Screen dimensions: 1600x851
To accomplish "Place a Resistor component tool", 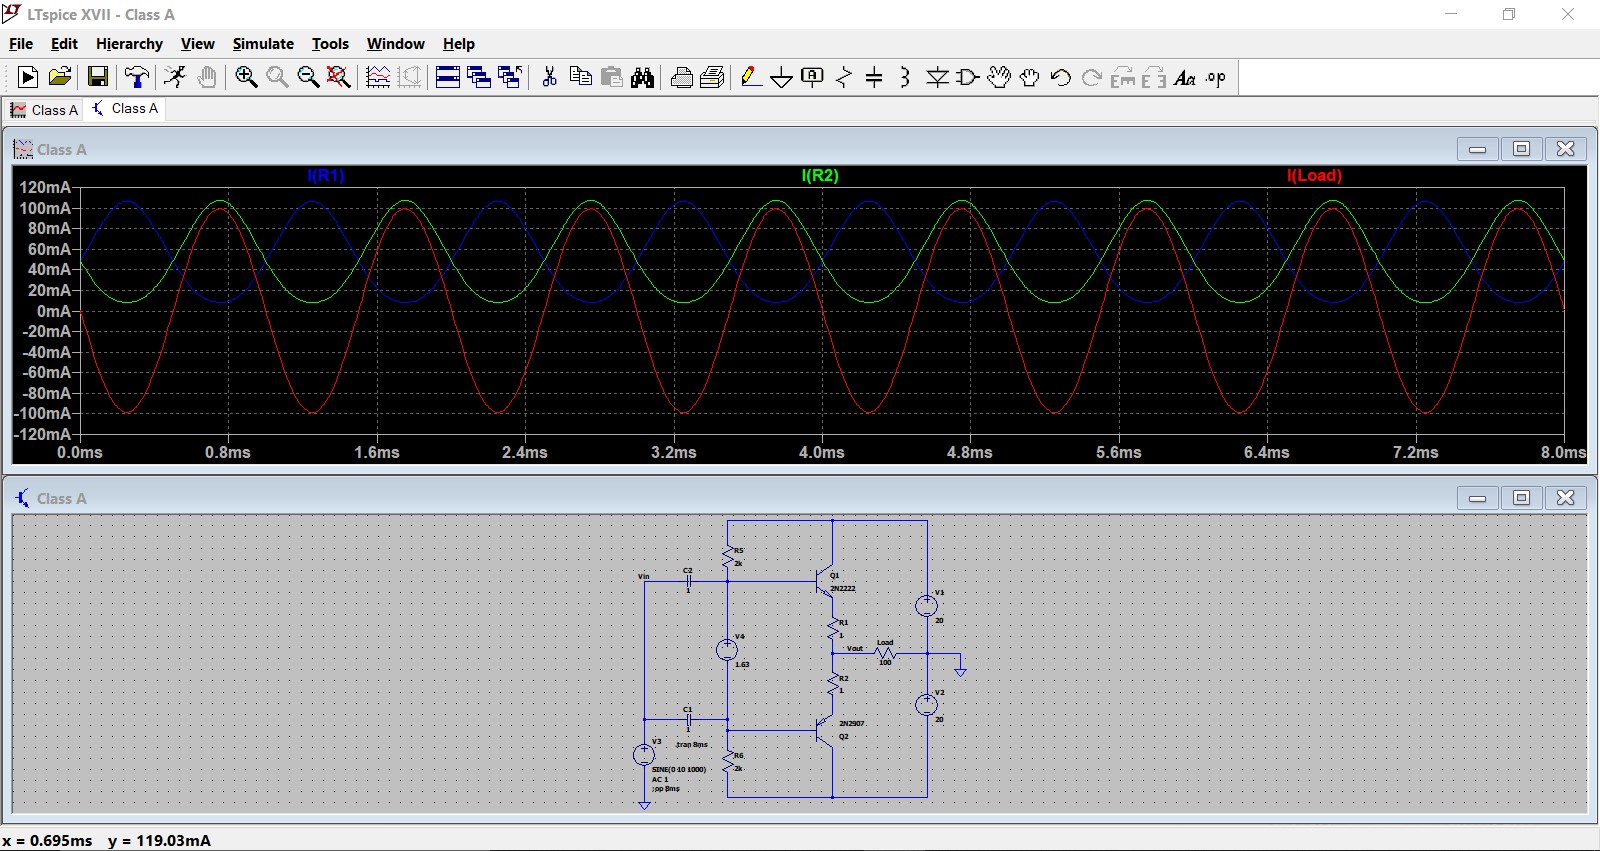I will pos(844,77).
